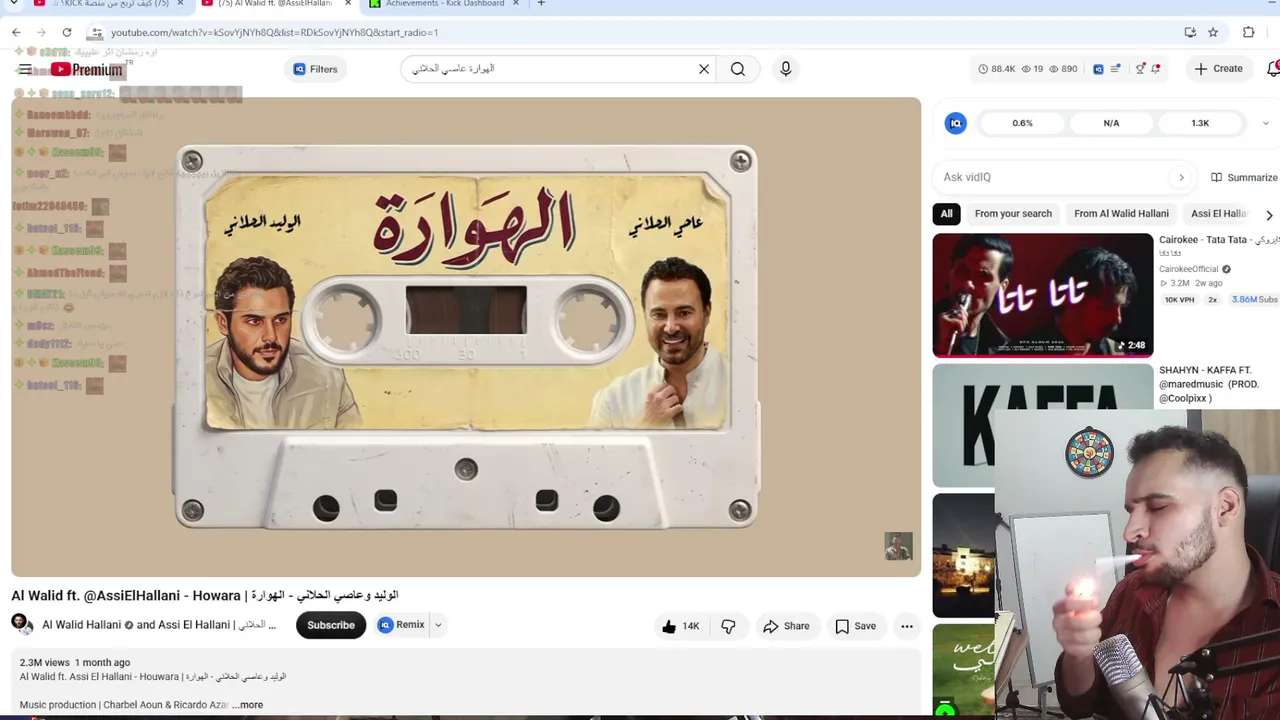Select the Assi El Hallani chip
The image size is (1280, 720).
pyautogui.click(x=1219, y=214)
